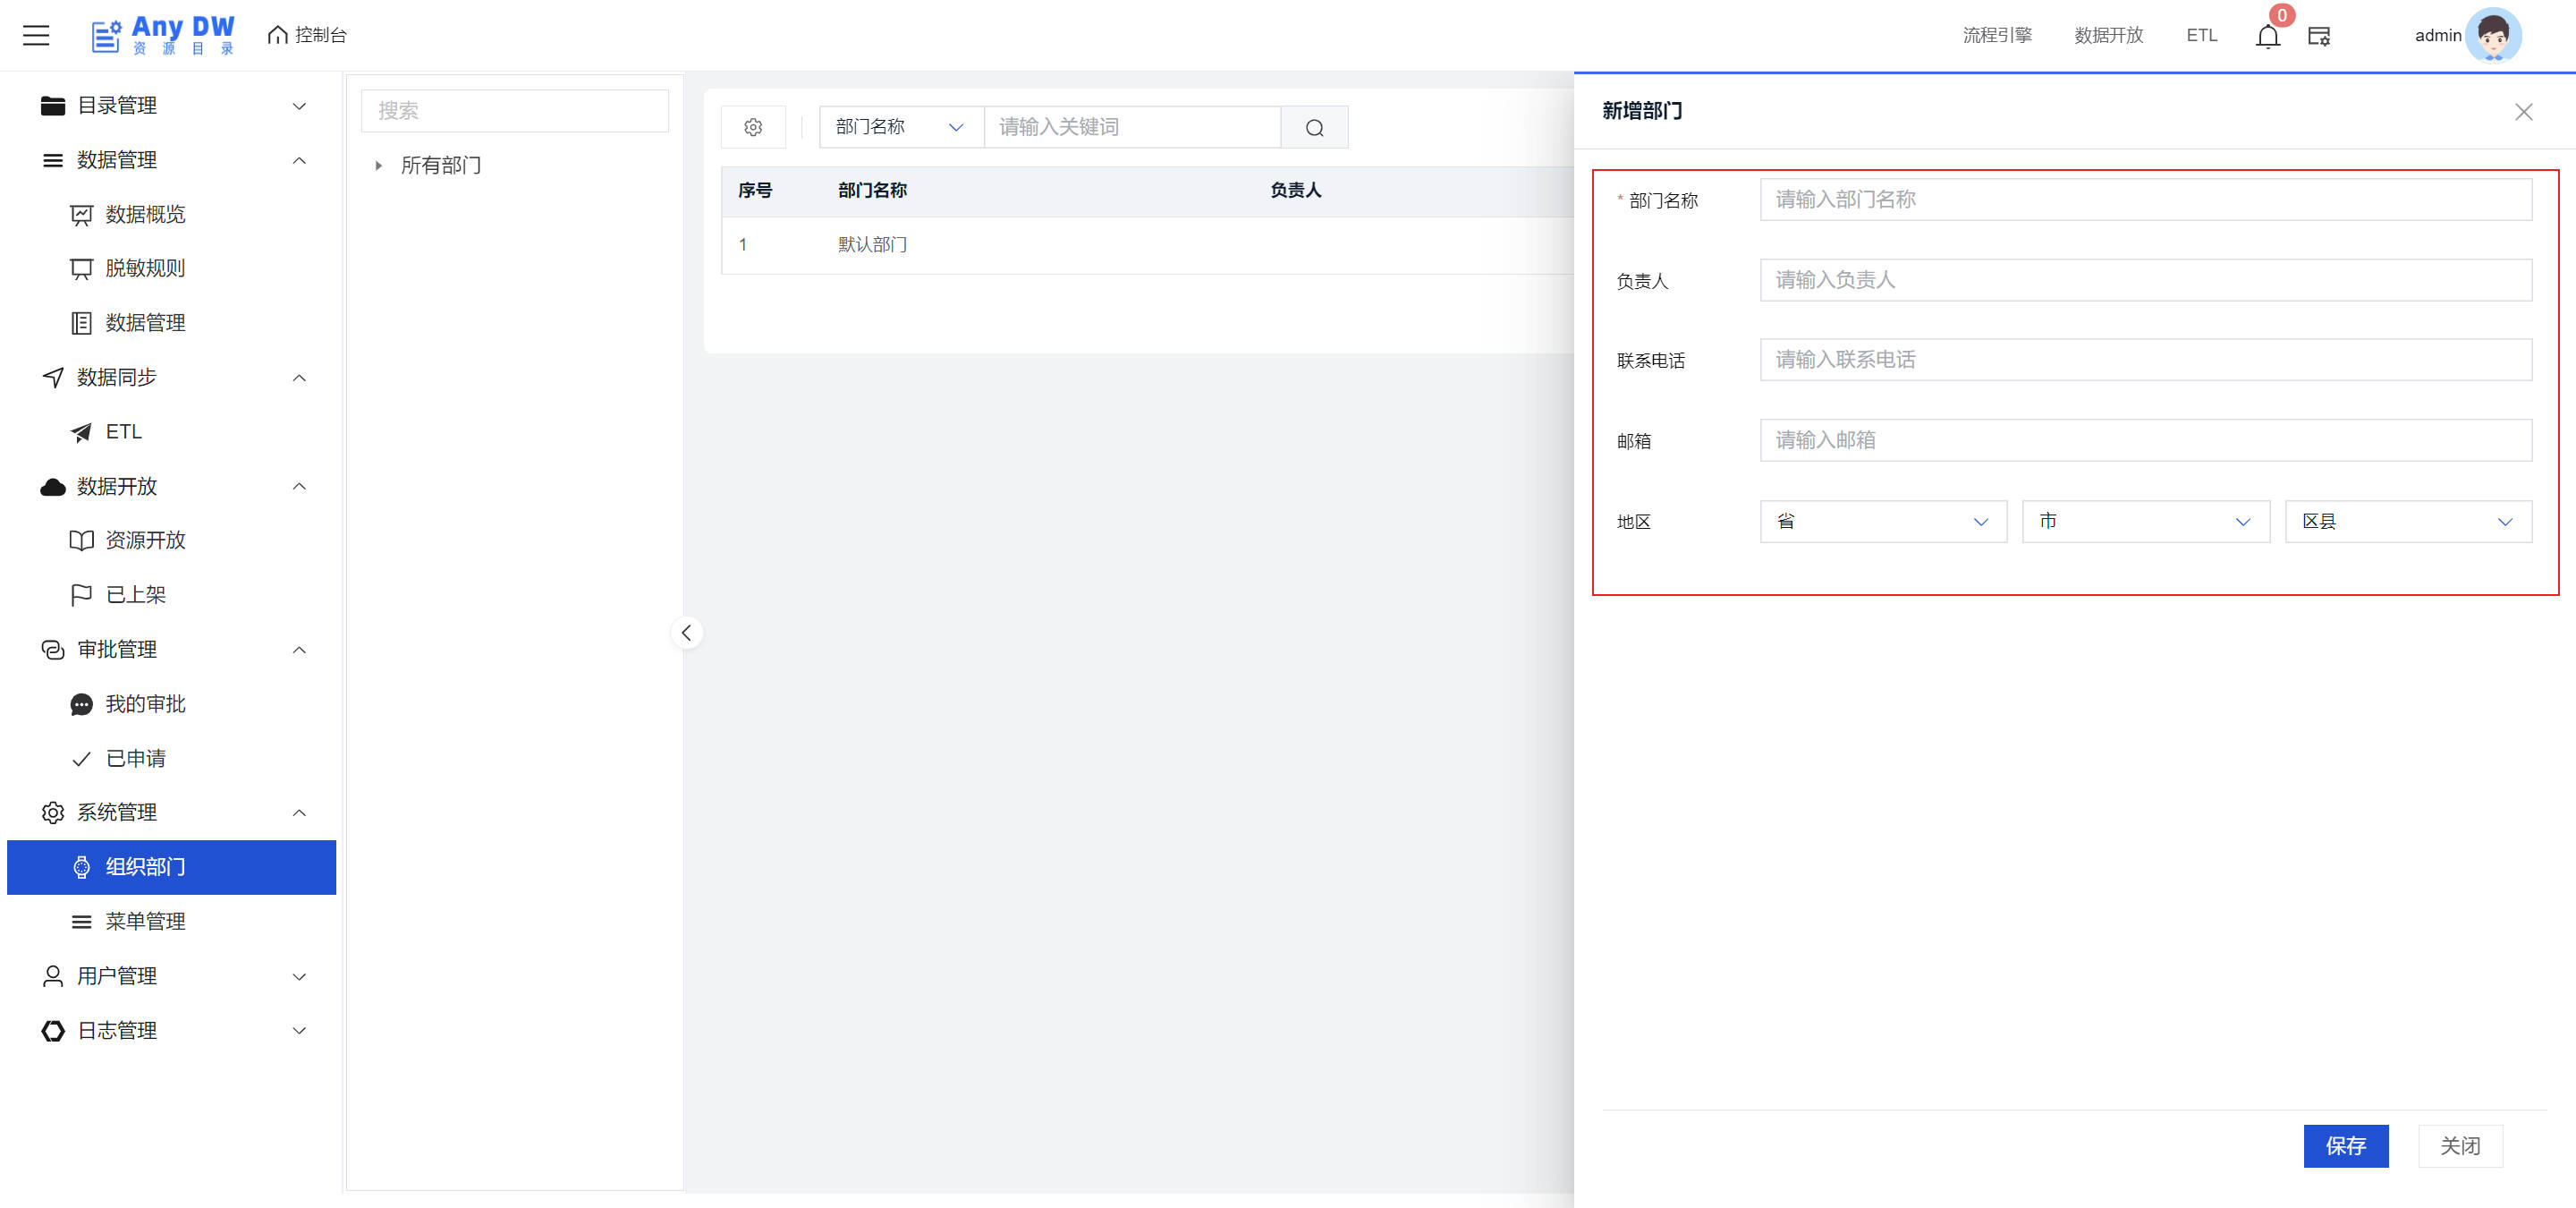2576x1208 pixels.
Task: Click the 保存 button
Action: (2345, 1145)
